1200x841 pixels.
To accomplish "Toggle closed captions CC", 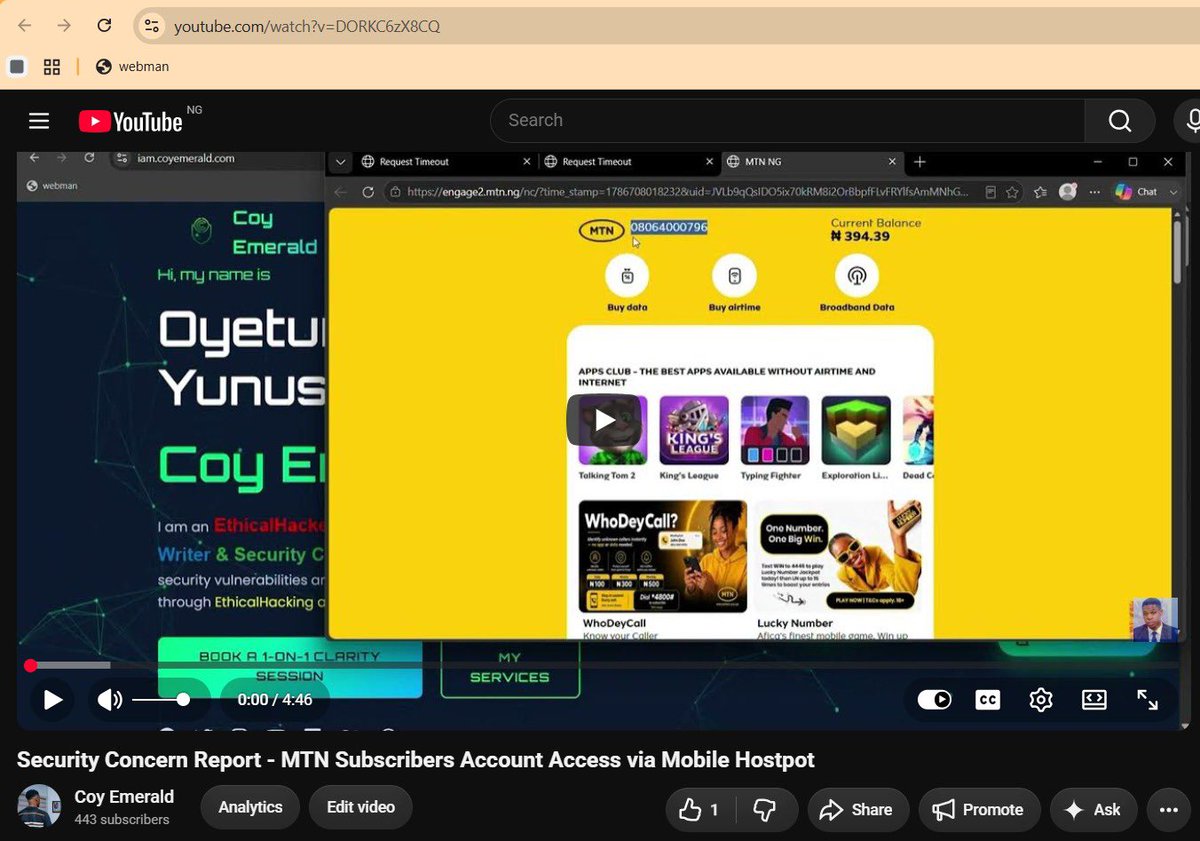I will tap(987, 700).
